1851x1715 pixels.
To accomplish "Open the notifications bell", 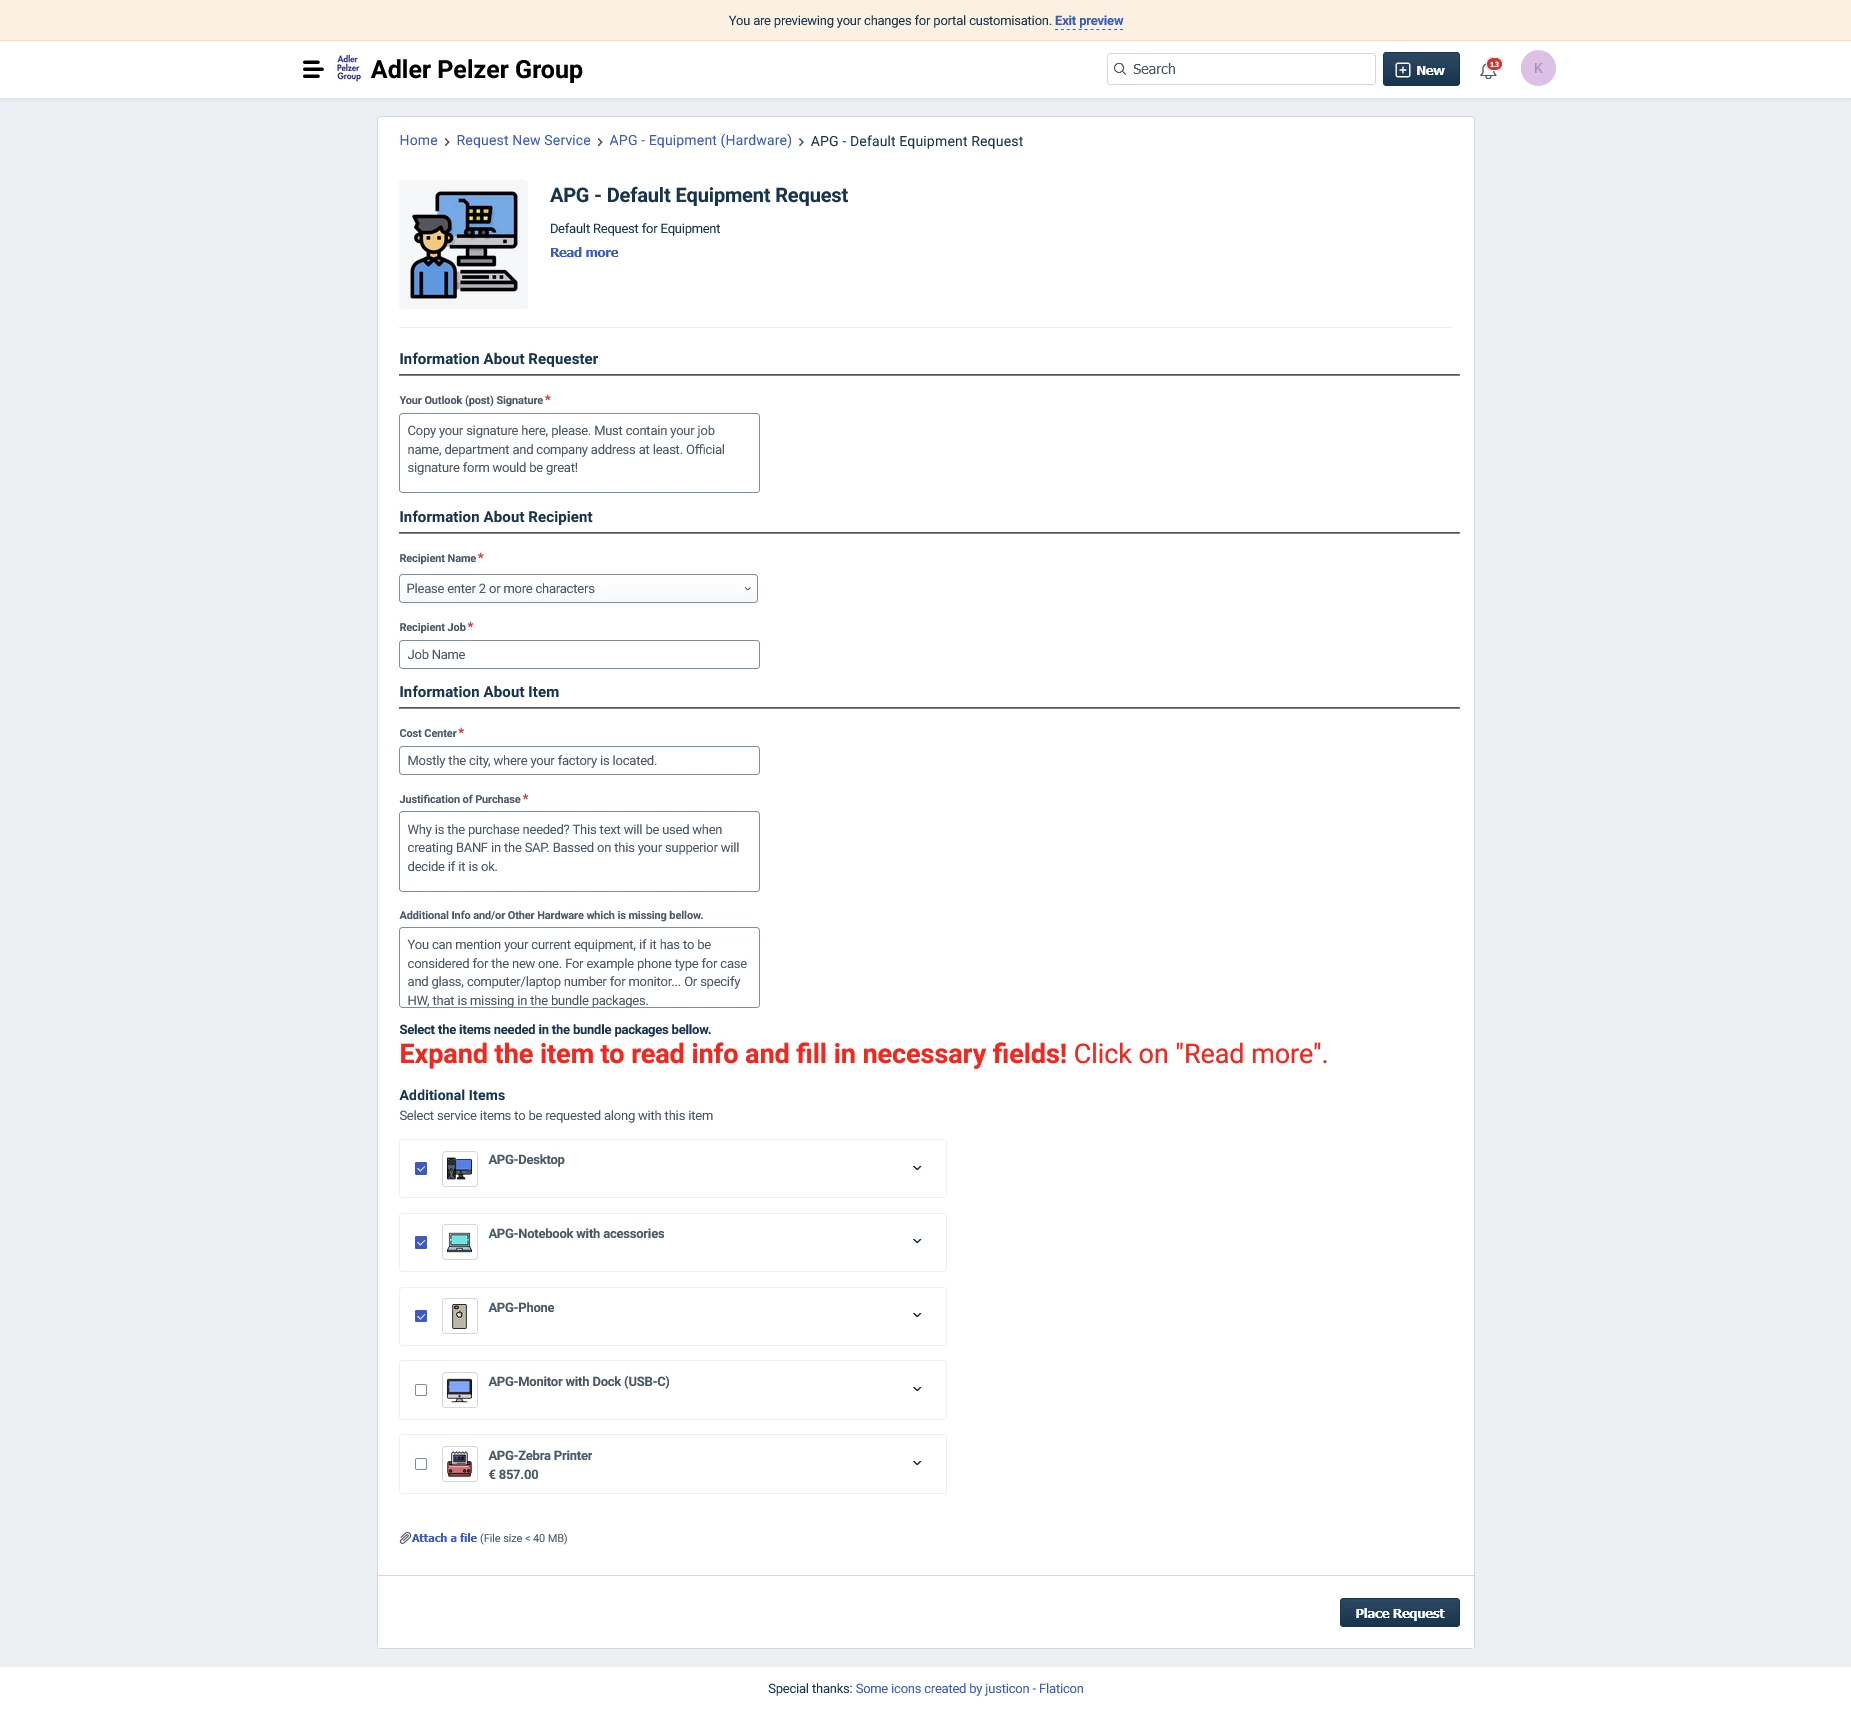I will tap(1488, 70).
